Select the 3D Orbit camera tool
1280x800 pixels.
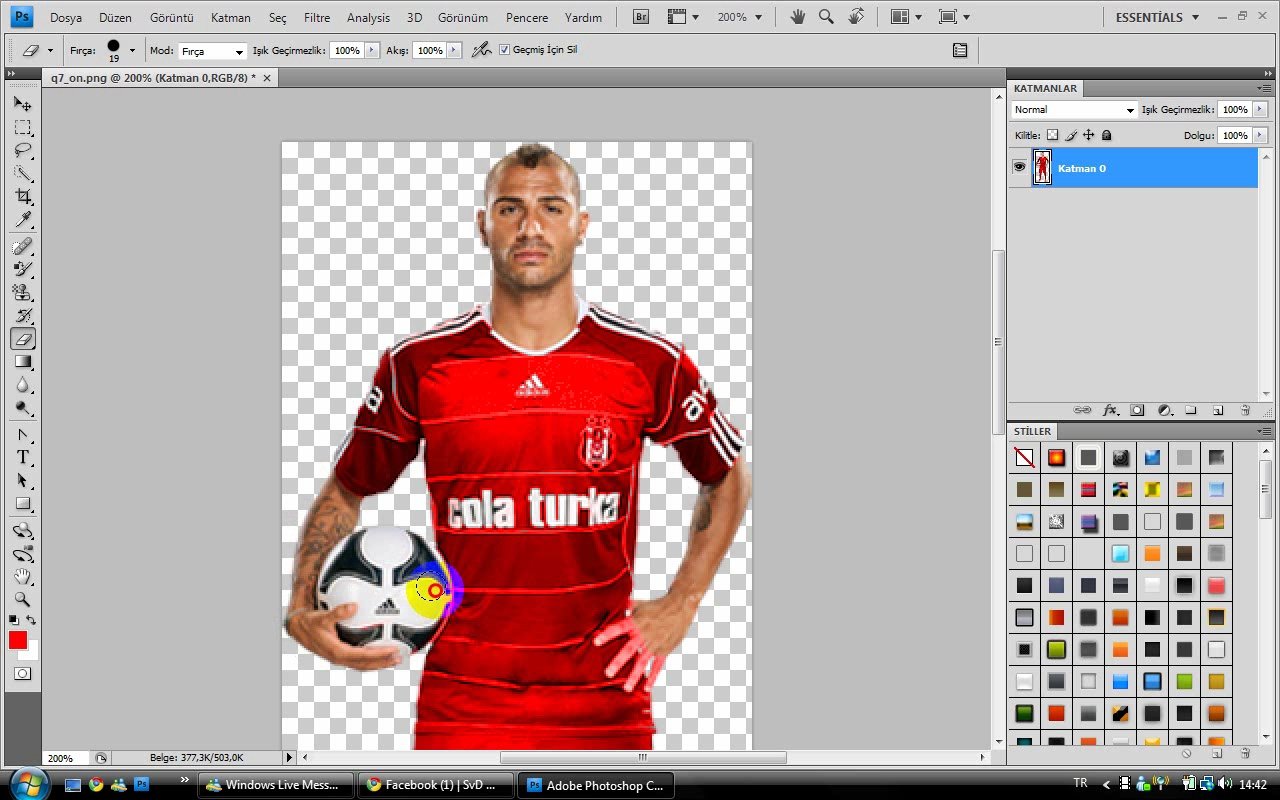[x=22, y=554]
